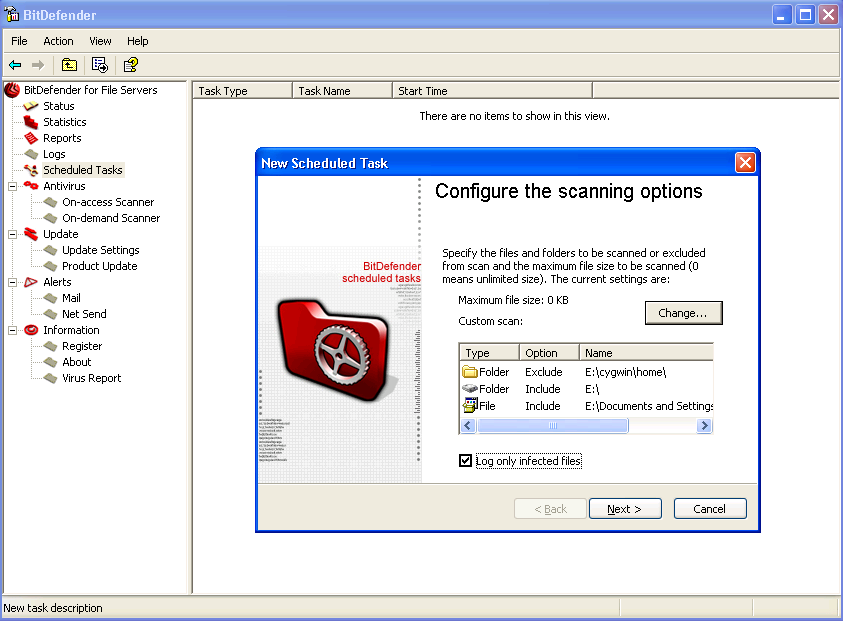
Task: Click the drive icon in the E:\ row
Action: coord(470,388)
